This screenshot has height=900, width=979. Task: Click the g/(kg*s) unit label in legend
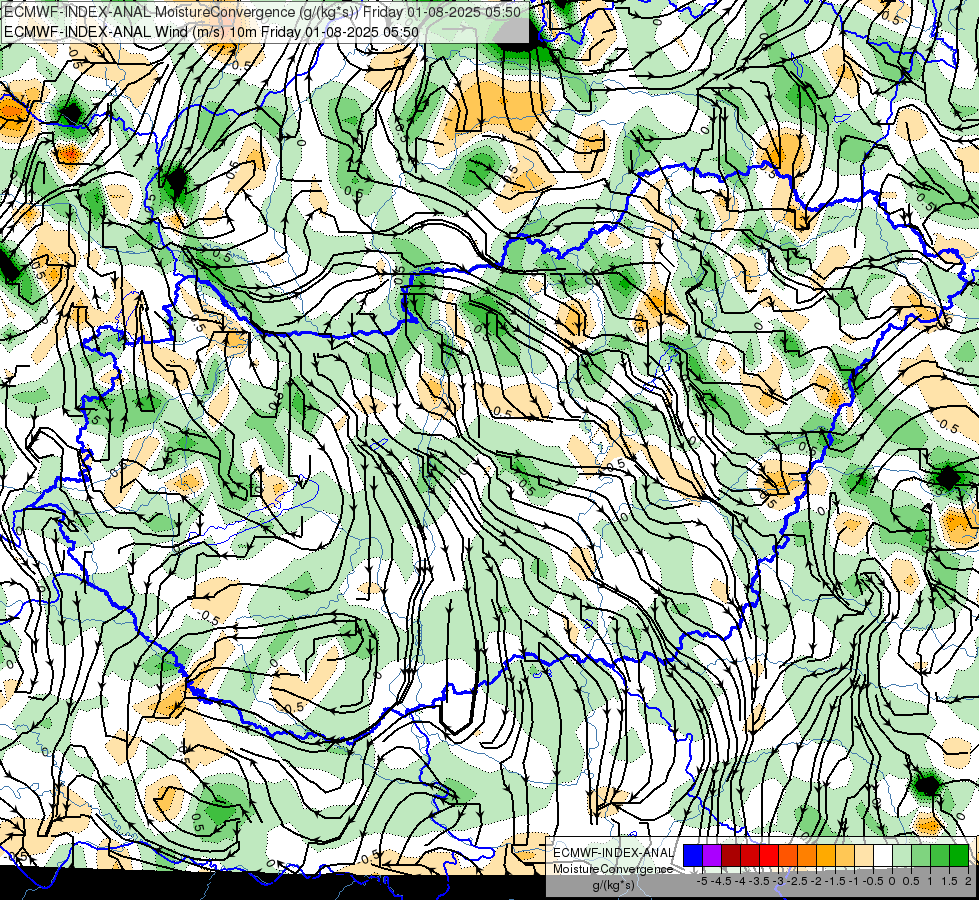pyautogui.click(x=614, y=885)
